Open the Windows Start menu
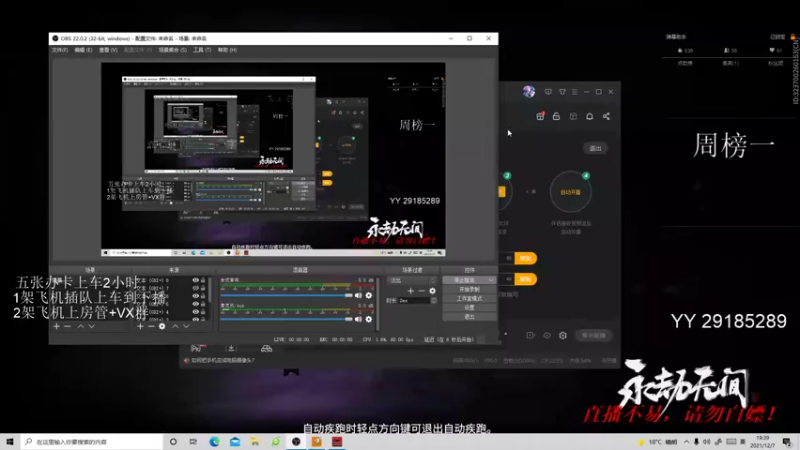Viewport: 800px width, 450px height. 10,441
